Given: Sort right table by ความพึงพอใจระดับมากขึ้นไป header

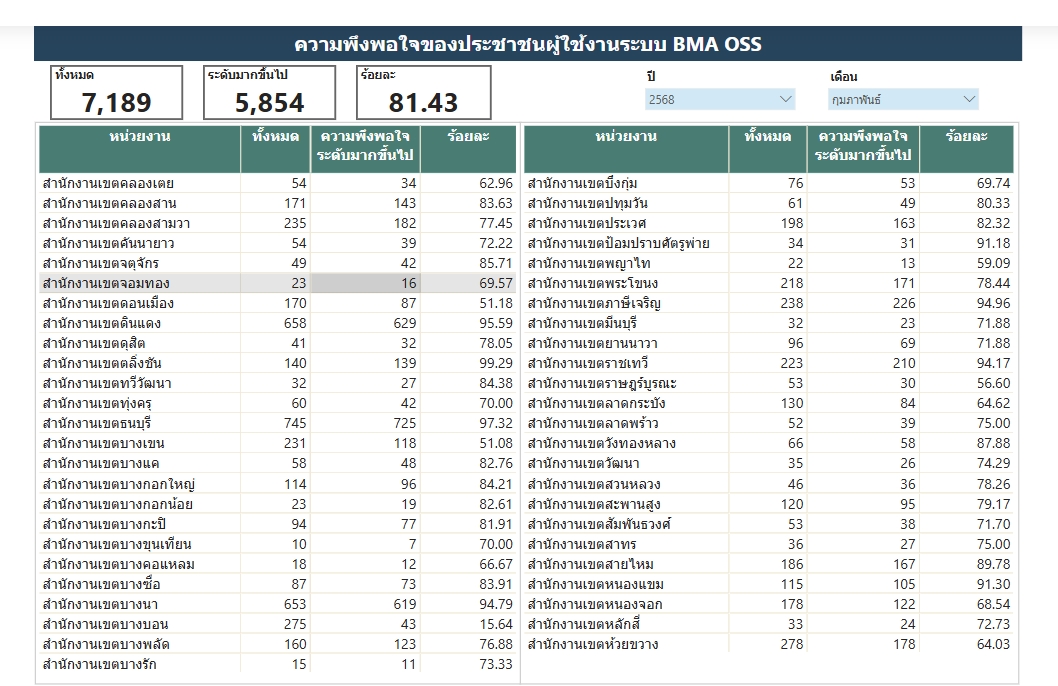Looking at the screenshot, I should point(863,148).
